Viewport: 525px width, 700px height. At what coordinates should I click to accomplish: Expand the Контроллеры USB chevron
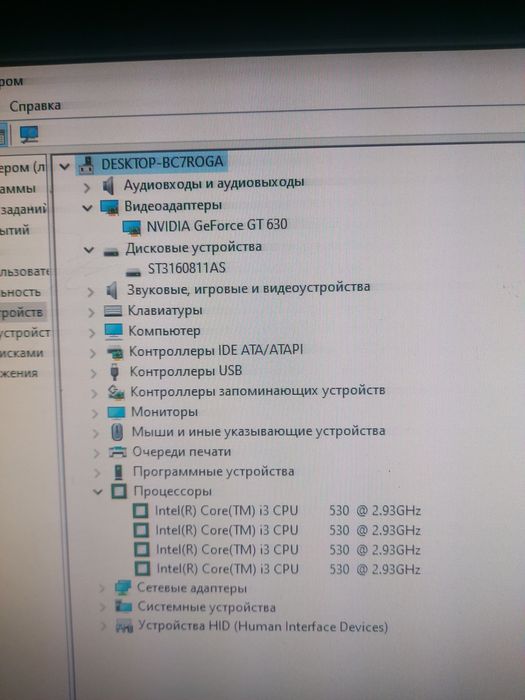(93, 373)
